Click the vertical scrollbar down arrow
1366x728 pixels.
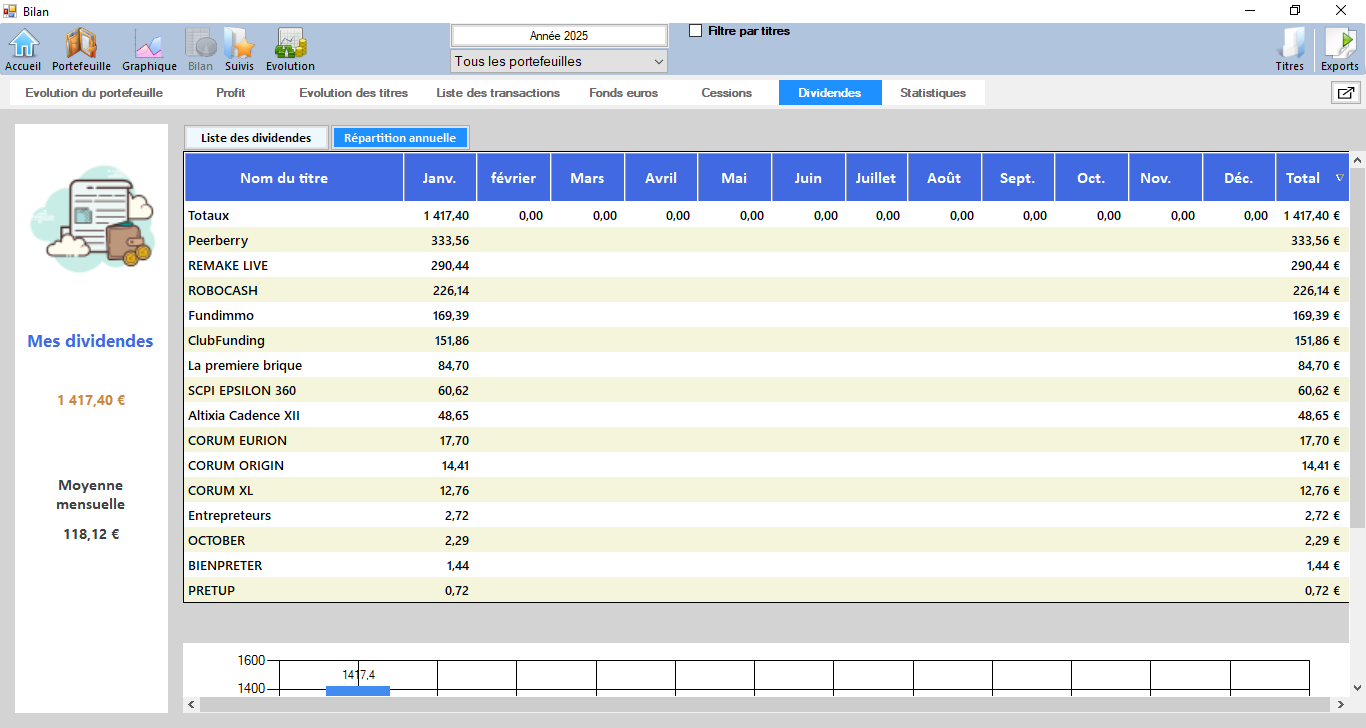tap(1357, 688)
